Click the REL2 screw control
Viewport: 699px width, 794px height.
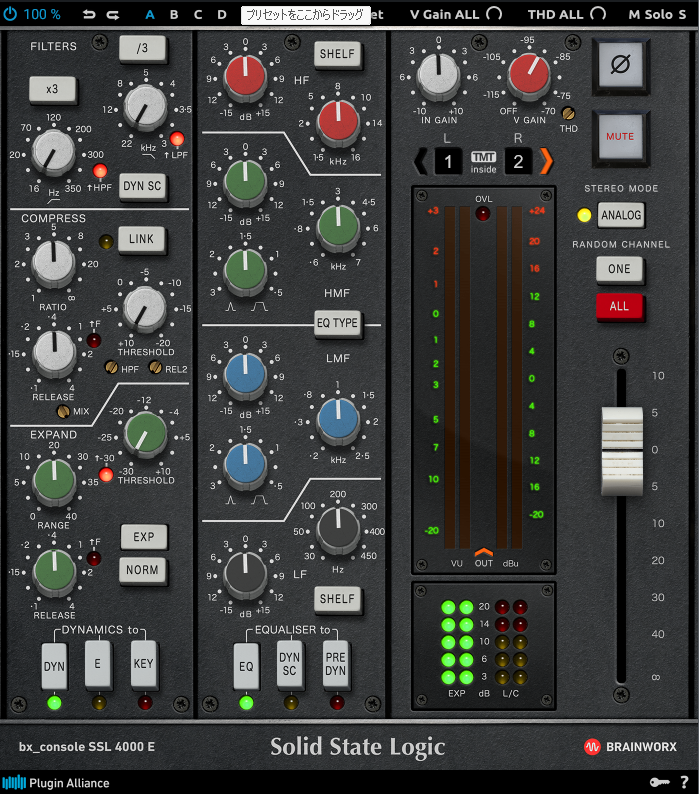click(156, 367)
